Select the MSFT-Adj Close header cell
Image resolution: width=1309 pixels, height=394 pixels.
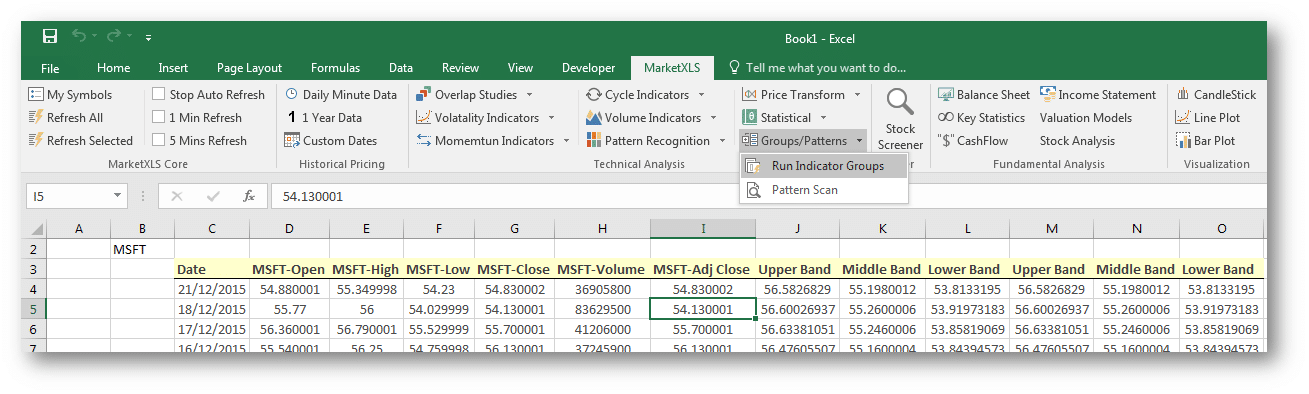coord(702,270)
